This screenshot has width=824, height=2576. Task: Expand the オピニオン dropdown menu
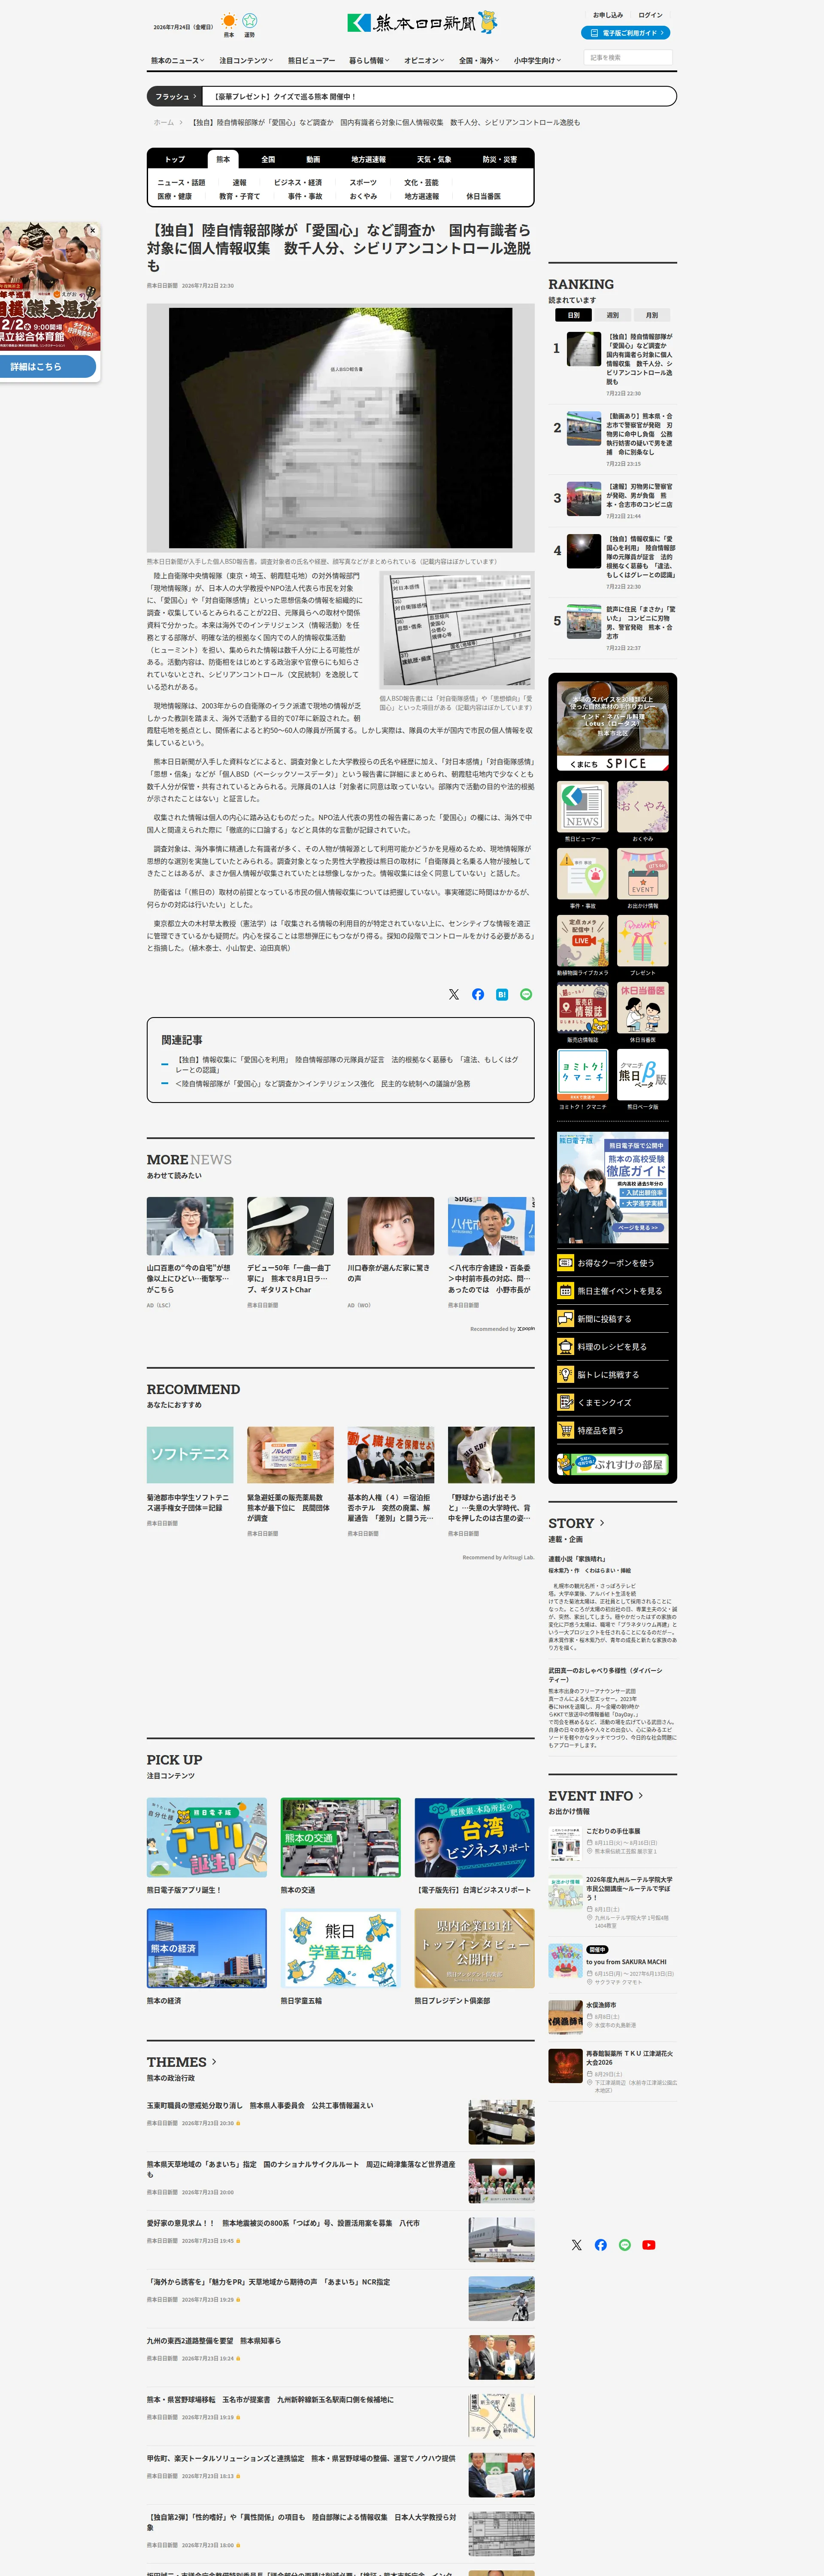click(424, 61)
